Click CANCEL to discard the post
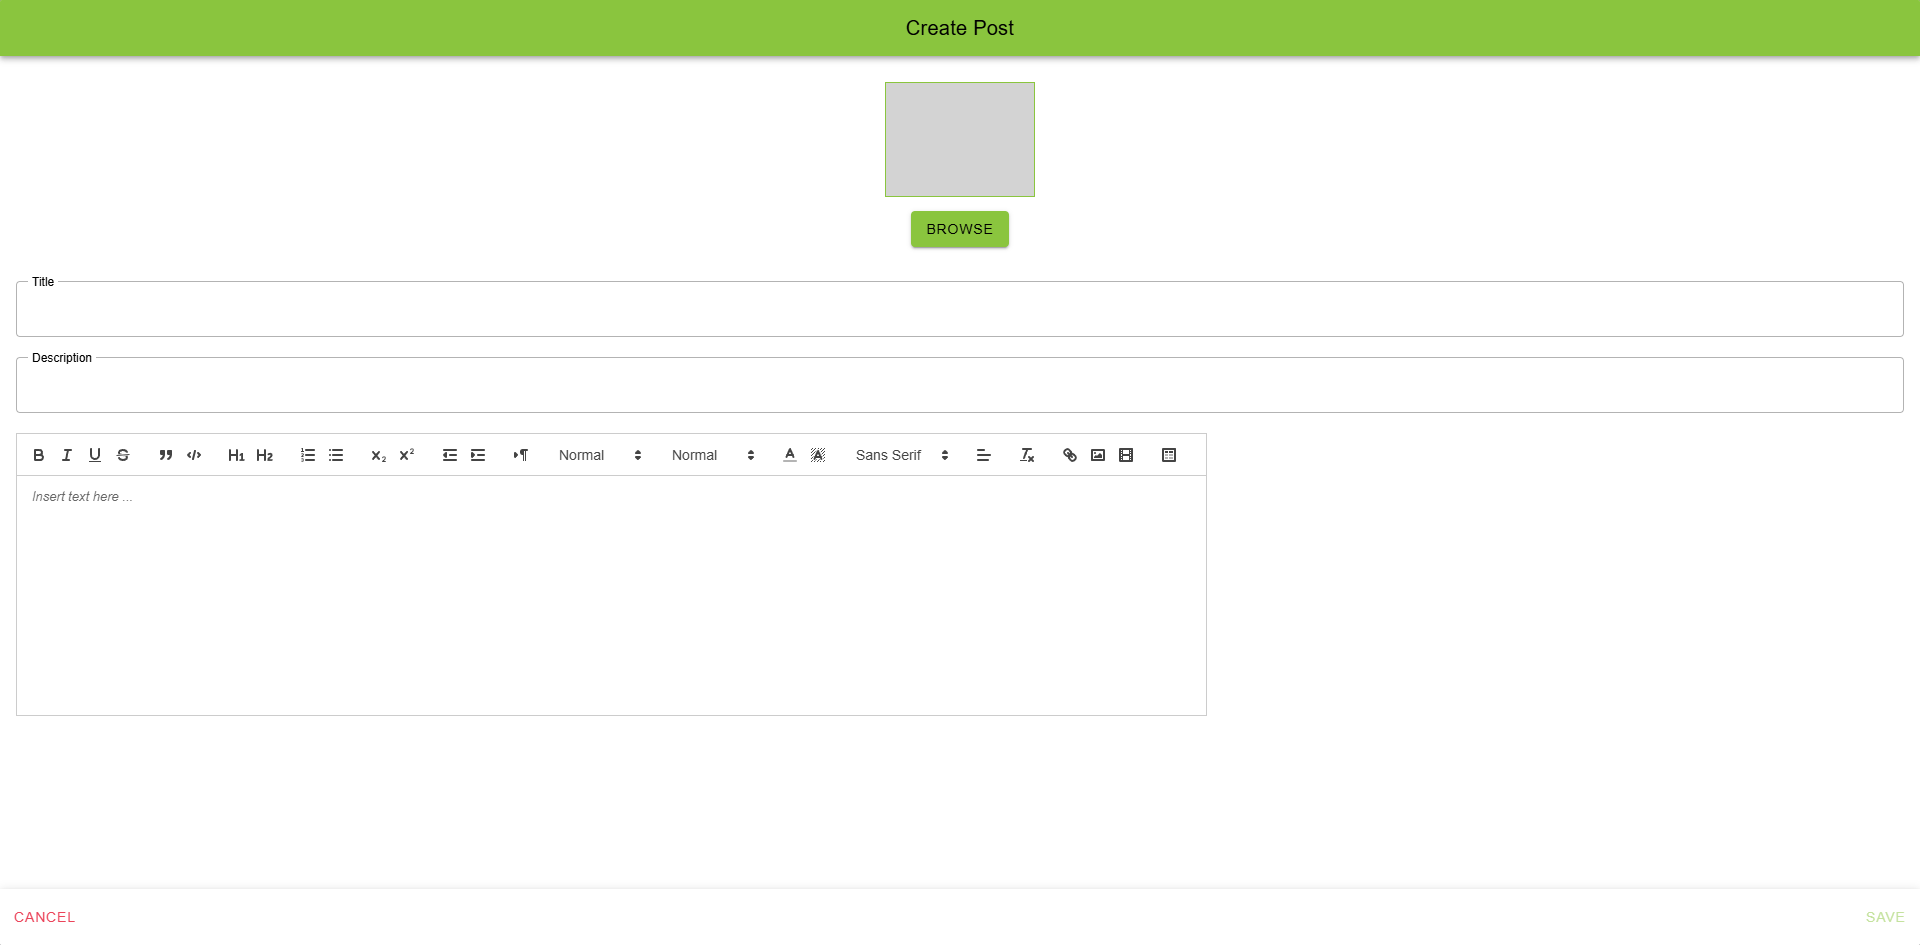Viewport: 1920px width, 945px height. click(x=45, y=916)
